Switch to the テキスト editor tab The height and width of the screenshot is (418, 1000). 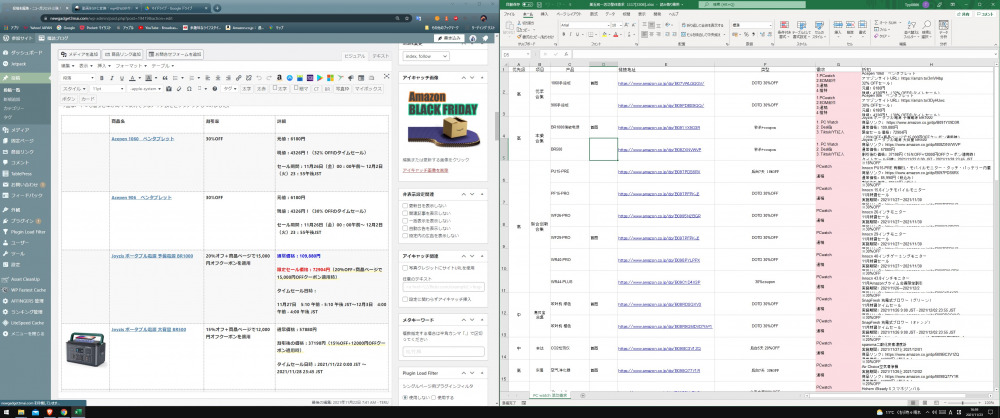(381, 56)
